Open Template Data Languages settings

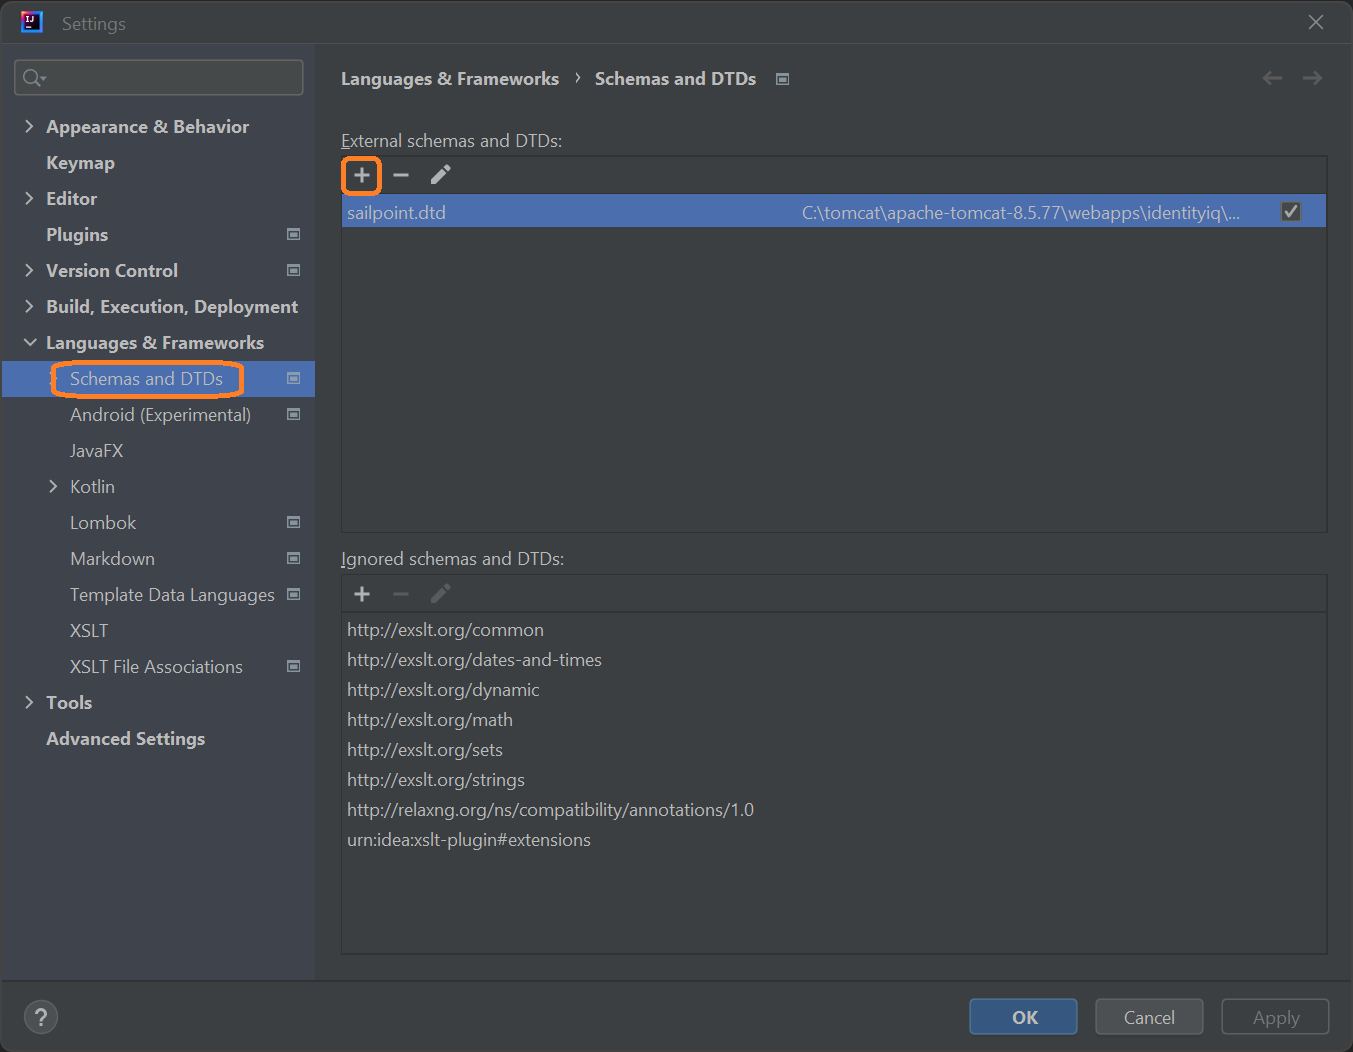tap(172, 595)
